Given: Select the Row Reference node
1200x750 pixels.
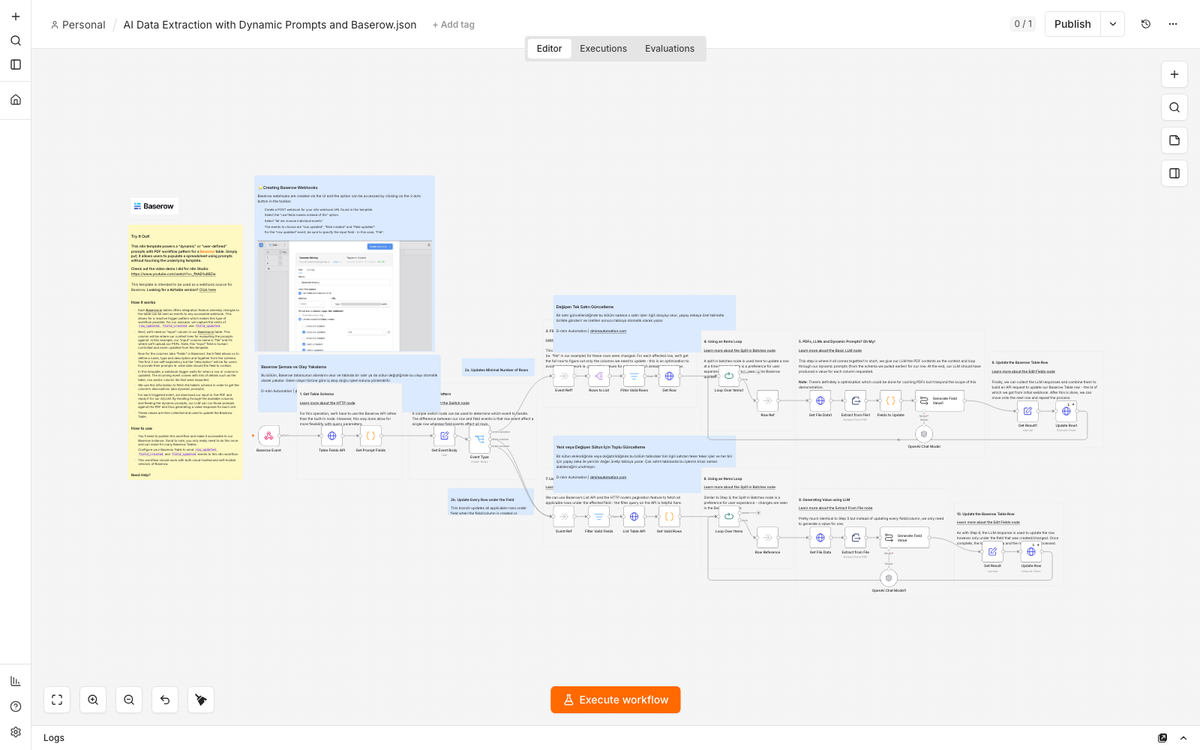Looking at the screenshot, I should coord(767,538).
